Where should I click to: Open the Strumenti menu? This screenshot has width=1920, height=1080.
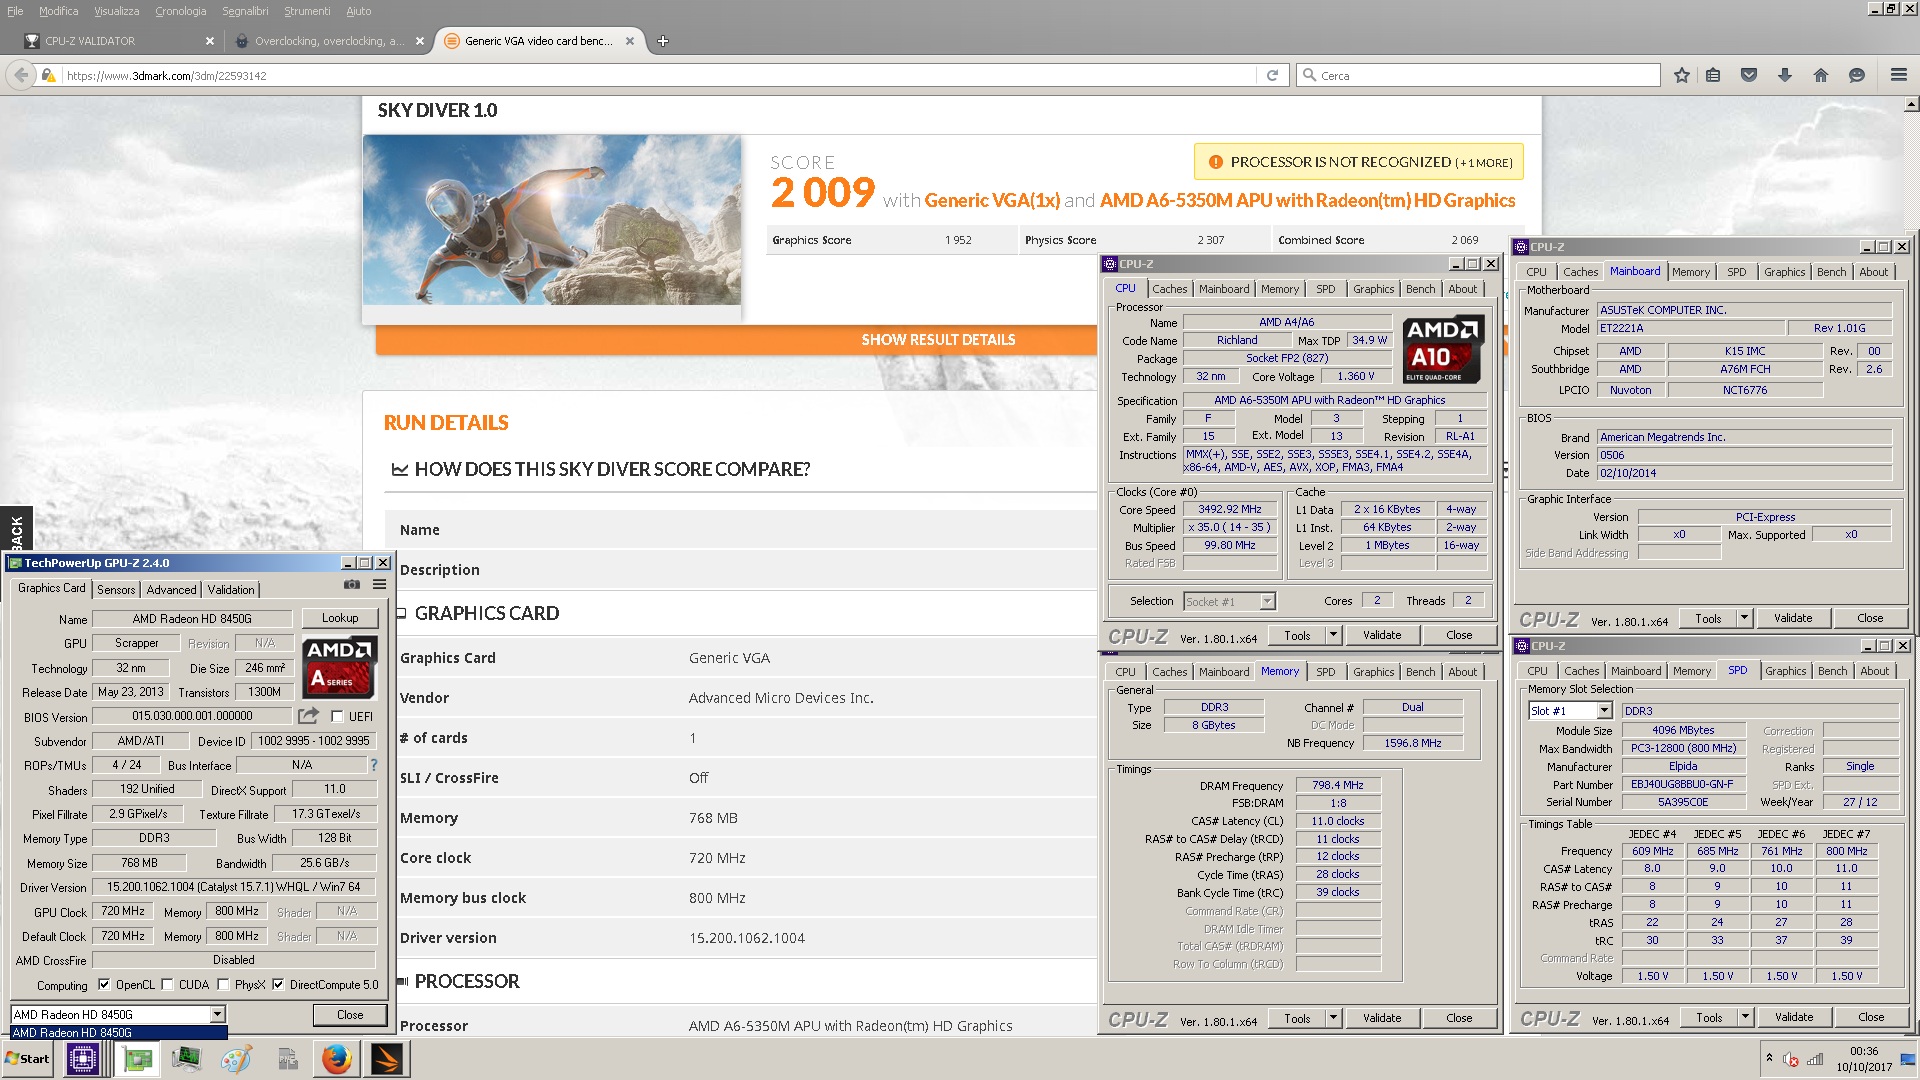coord(307,11)
